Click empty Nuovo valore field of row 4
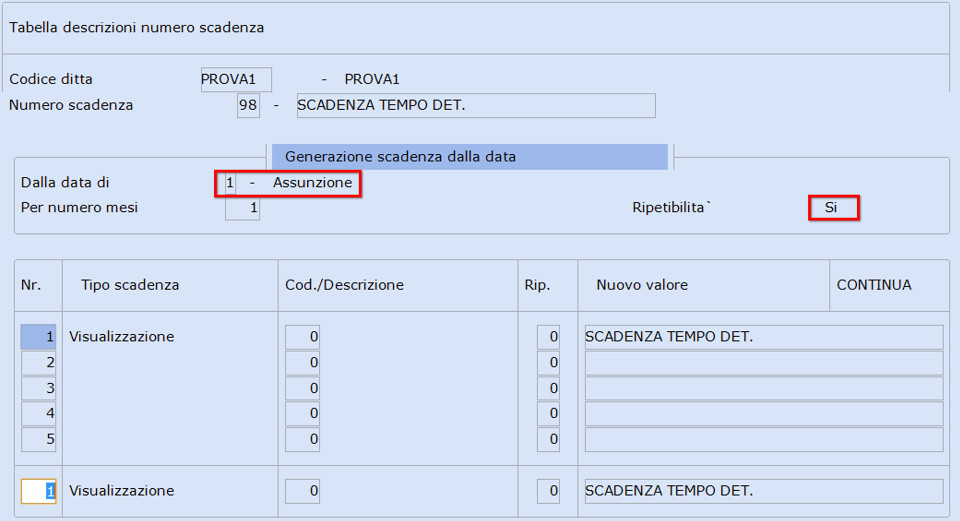This screenshot has height=521, width=960. (764, 413)
